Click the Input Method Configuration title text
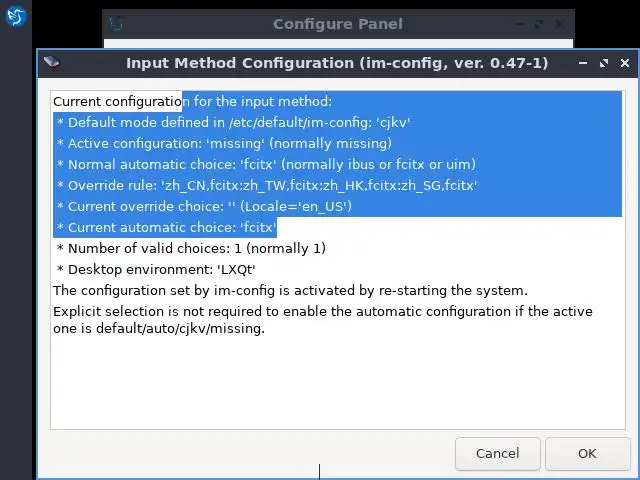Viewport: 640px width, 480px height. (x=336, y=63)
